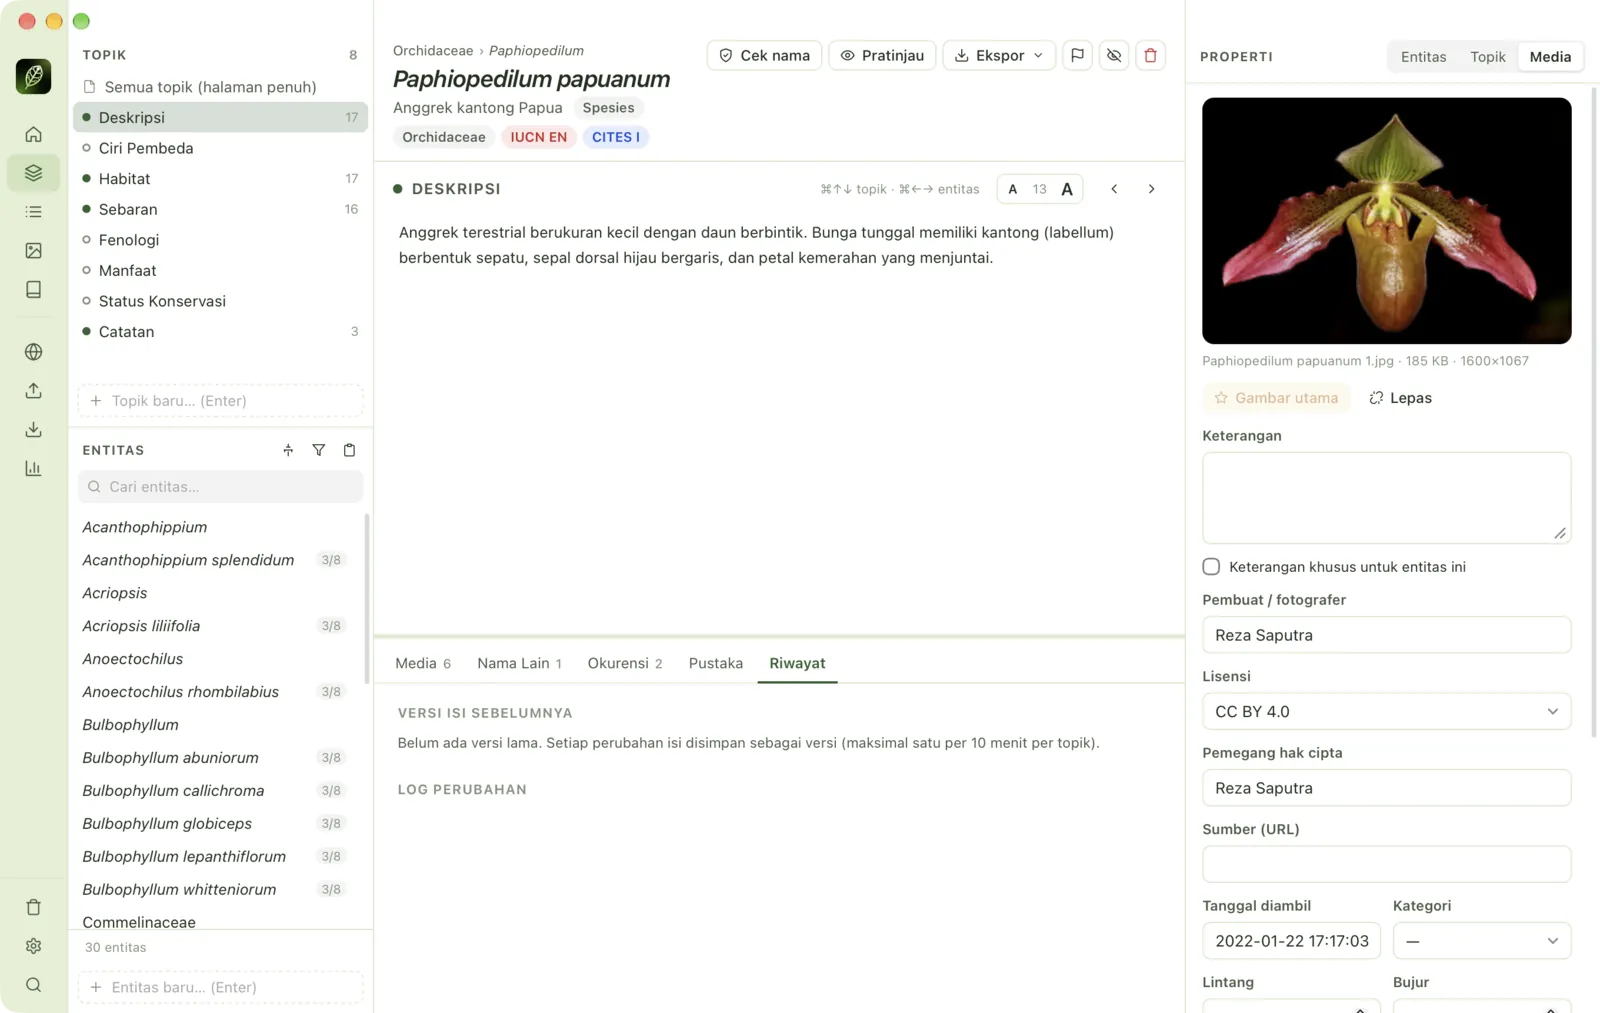Click the filter icon in Entitas header
The image size is (1600, 1013).
click(318, 450)
